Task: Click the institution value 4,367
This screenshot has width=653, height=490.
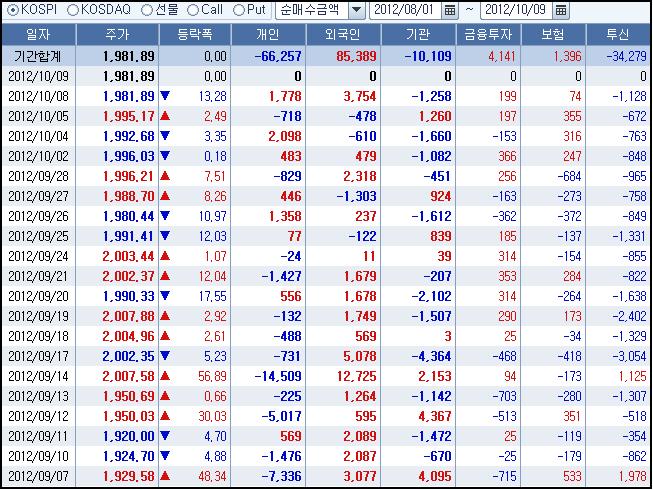Action: point(435,416)
